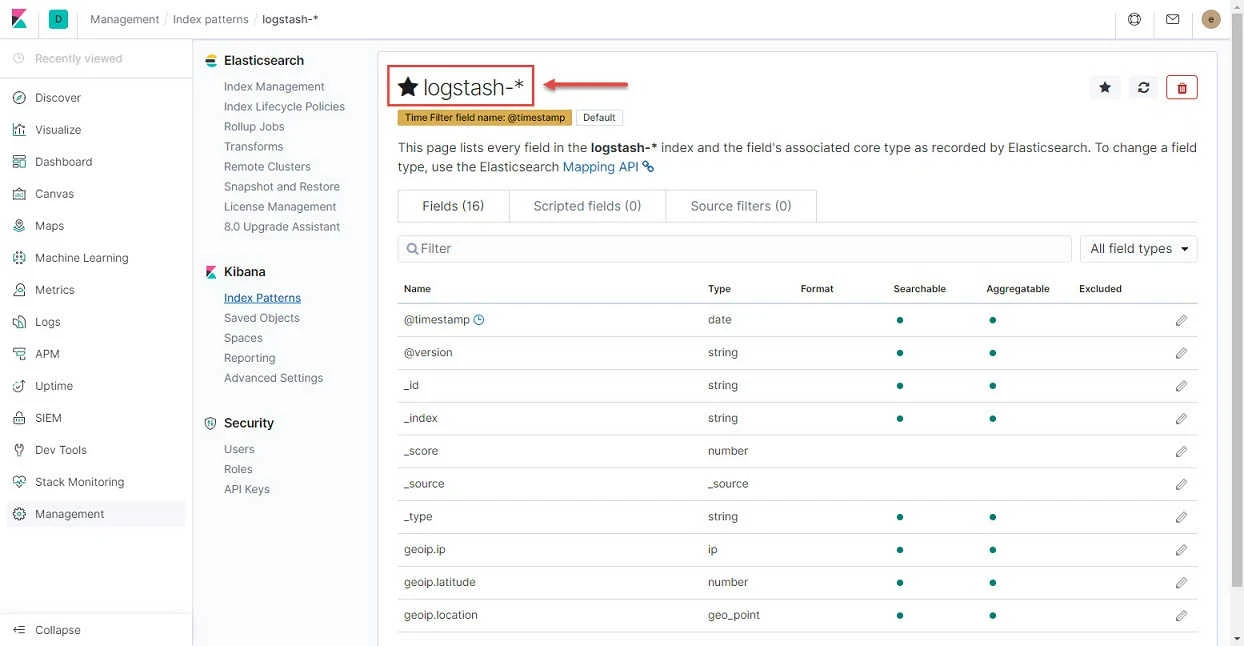Edit the geoip.location field
The width and height of the screenshot is (1244, 646).
tap(1181, 615)
